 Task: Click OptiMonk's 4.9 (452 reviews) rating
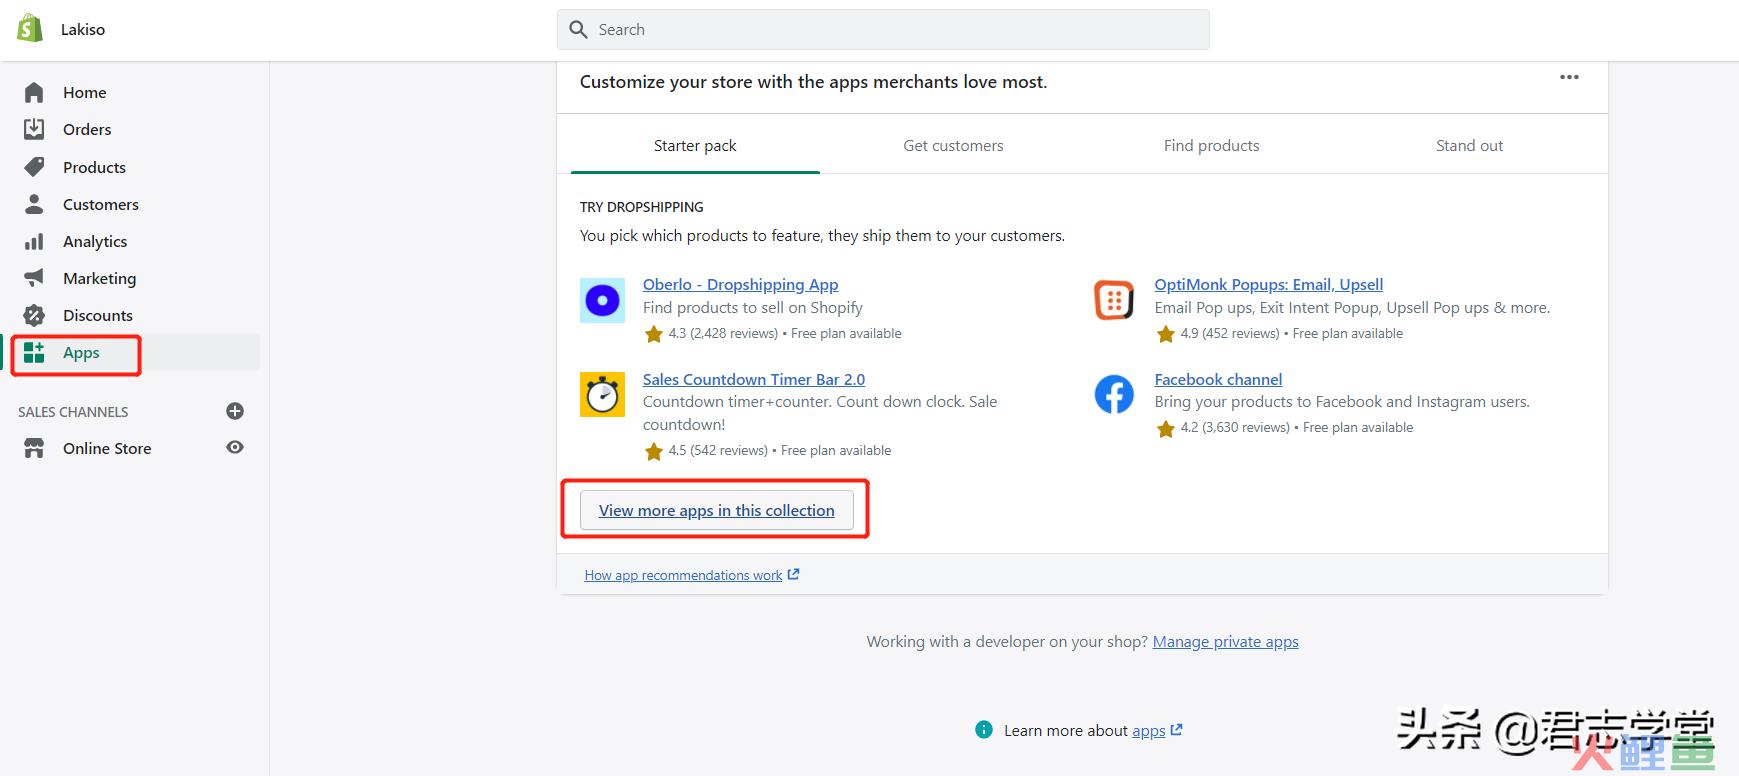pos(1229,334)
